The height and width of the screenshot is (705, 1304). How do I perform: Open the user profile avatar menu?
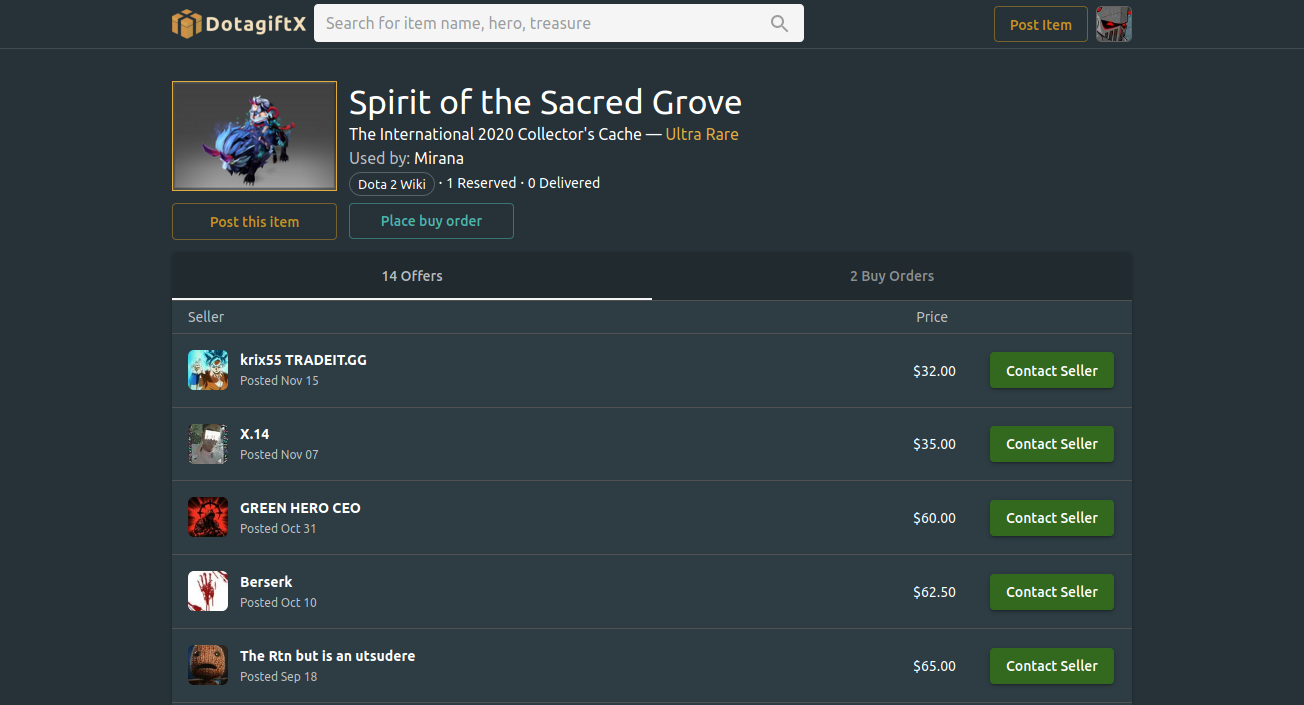click(1114, 24)
